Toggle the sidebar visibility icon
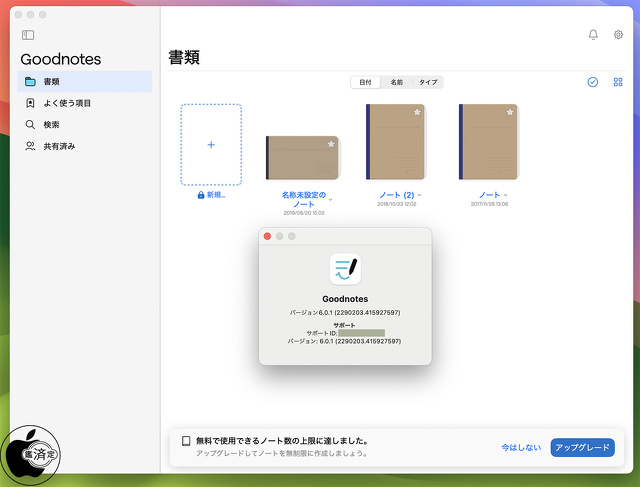The width and height of the screenshot is (640, 487). [x=28, y=35]
